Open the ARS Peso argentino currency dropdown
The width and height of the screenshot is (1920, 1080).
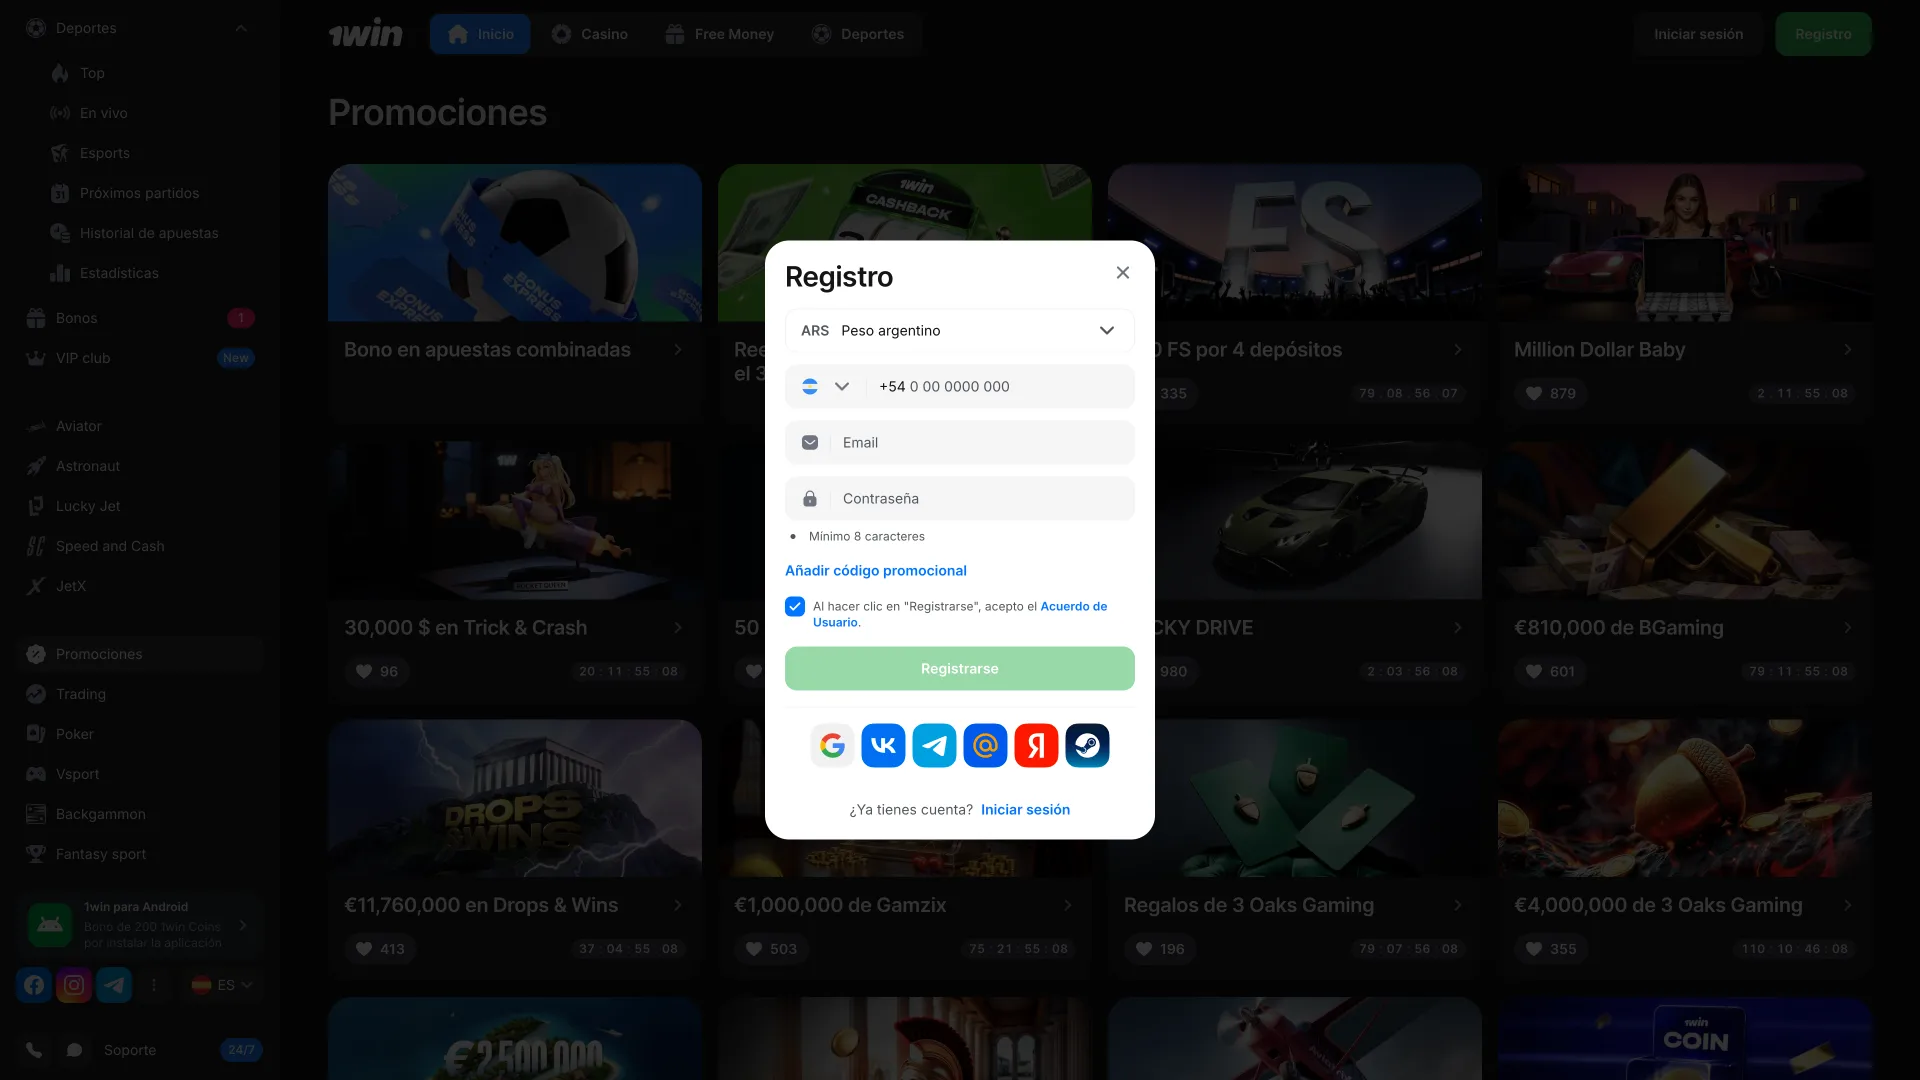click(959, 331)
